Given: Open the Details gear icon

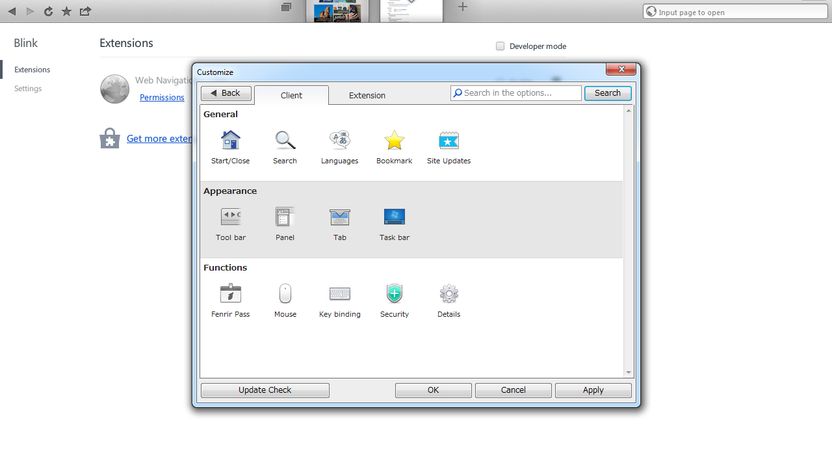Looking at the screenshot, I should (x=449, y=293).
